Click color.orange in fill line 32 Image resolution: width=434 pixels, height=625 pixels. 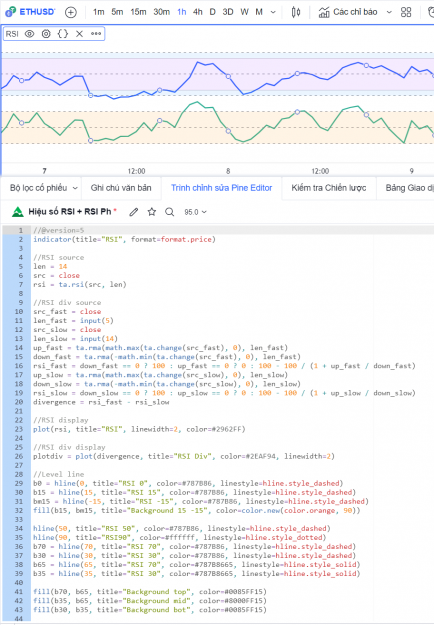coord(309,510)
